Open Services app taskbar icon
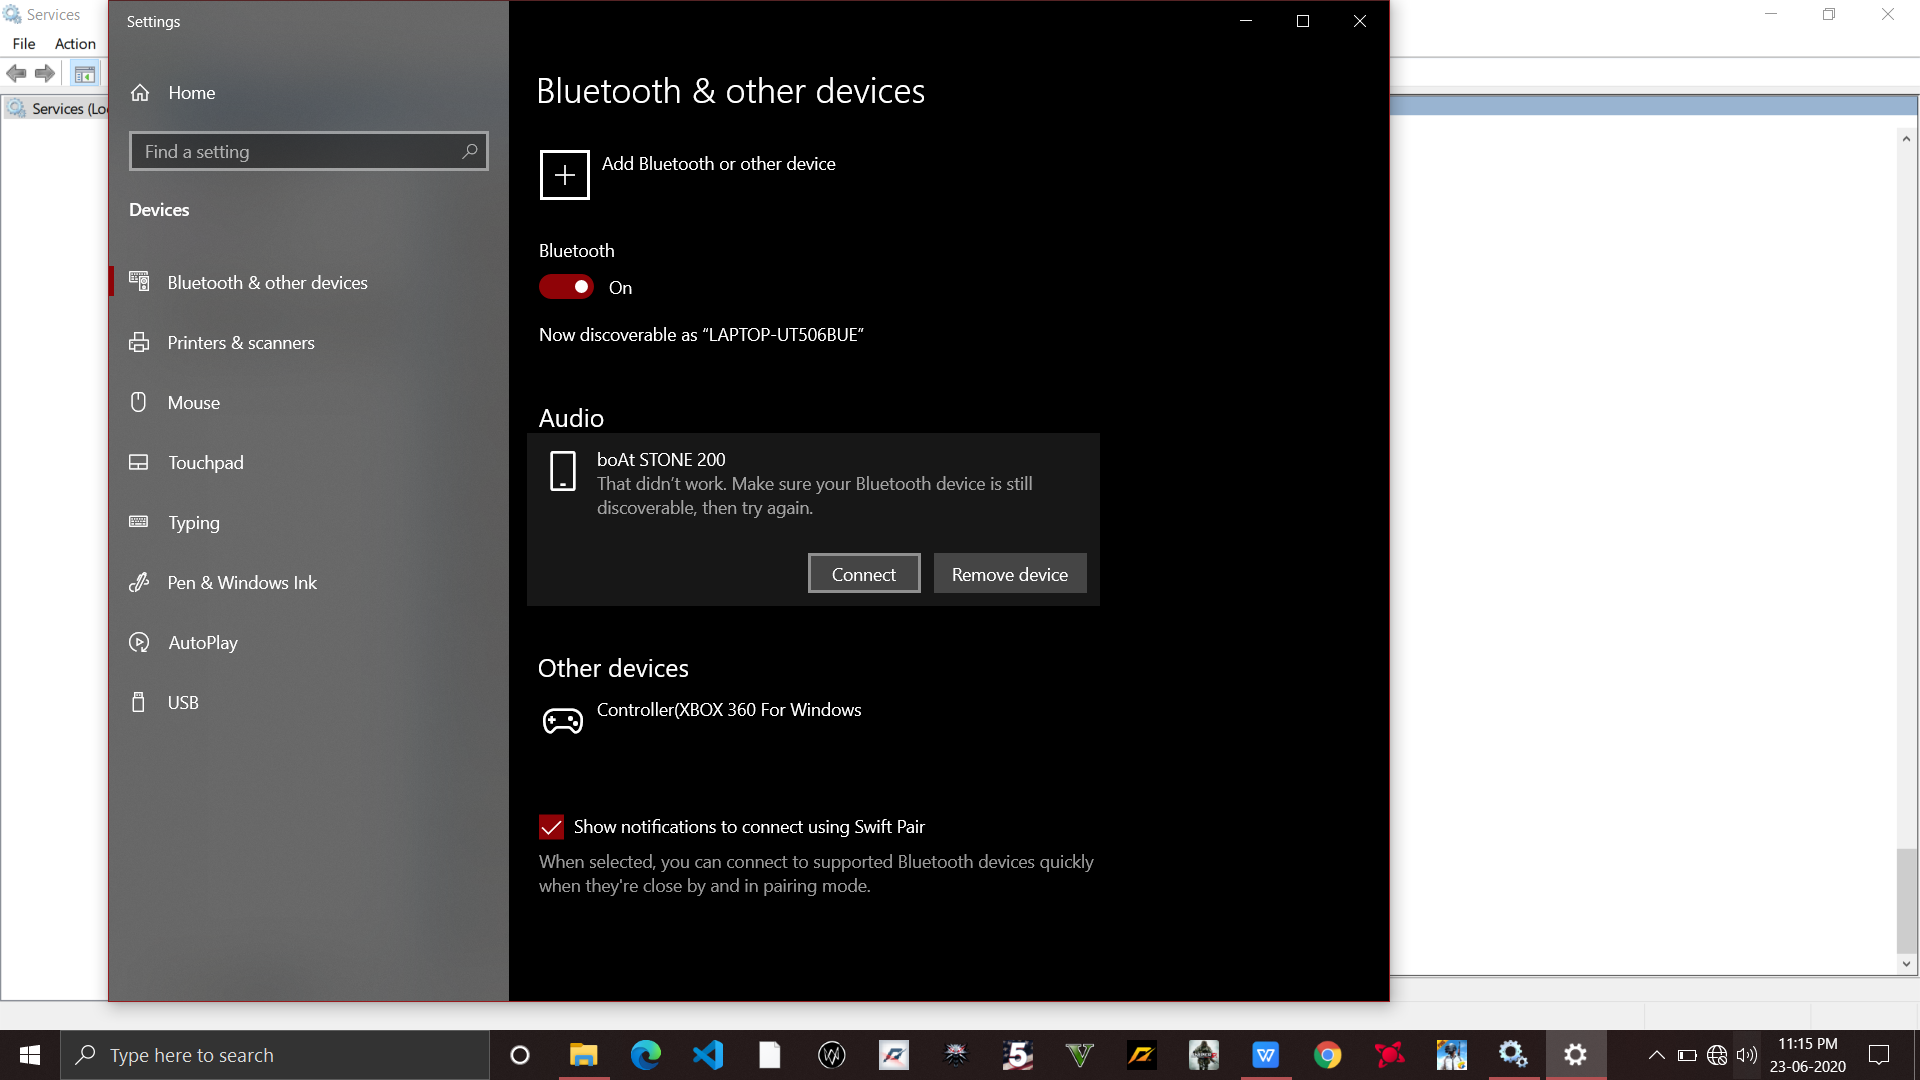This screenshot has width=1920, height=1080. point(1513,1055)
